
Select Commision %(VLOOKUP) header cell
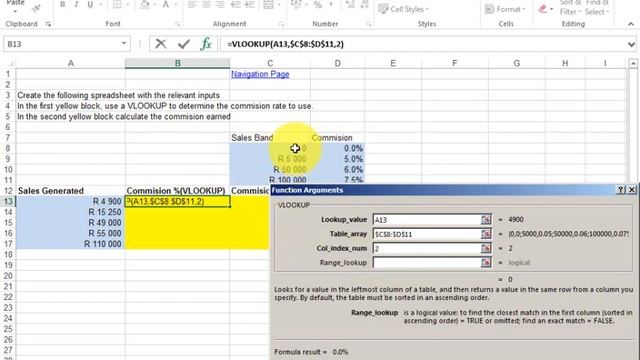(178, 191)
